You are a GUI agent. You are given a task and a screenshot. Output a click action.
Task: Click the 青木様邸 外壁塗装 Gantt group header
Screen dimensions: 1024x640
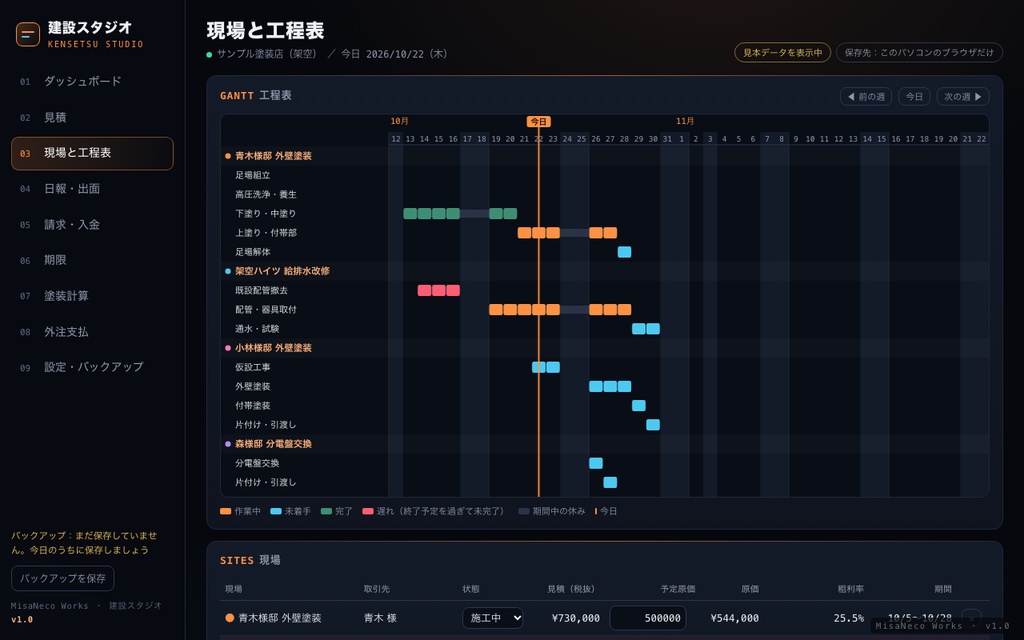[274, 156]
